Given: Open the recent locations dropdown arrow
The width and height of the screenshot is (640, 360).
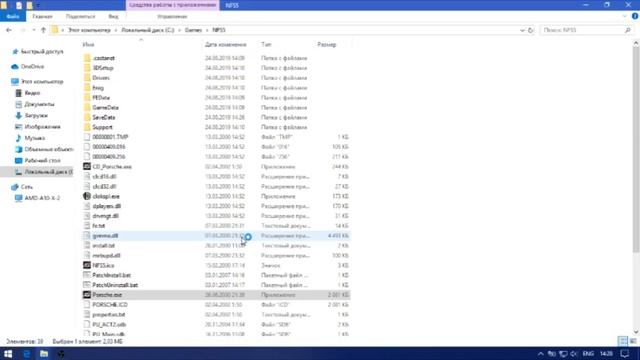Looking at the screenshot, I should pos(34,30).
